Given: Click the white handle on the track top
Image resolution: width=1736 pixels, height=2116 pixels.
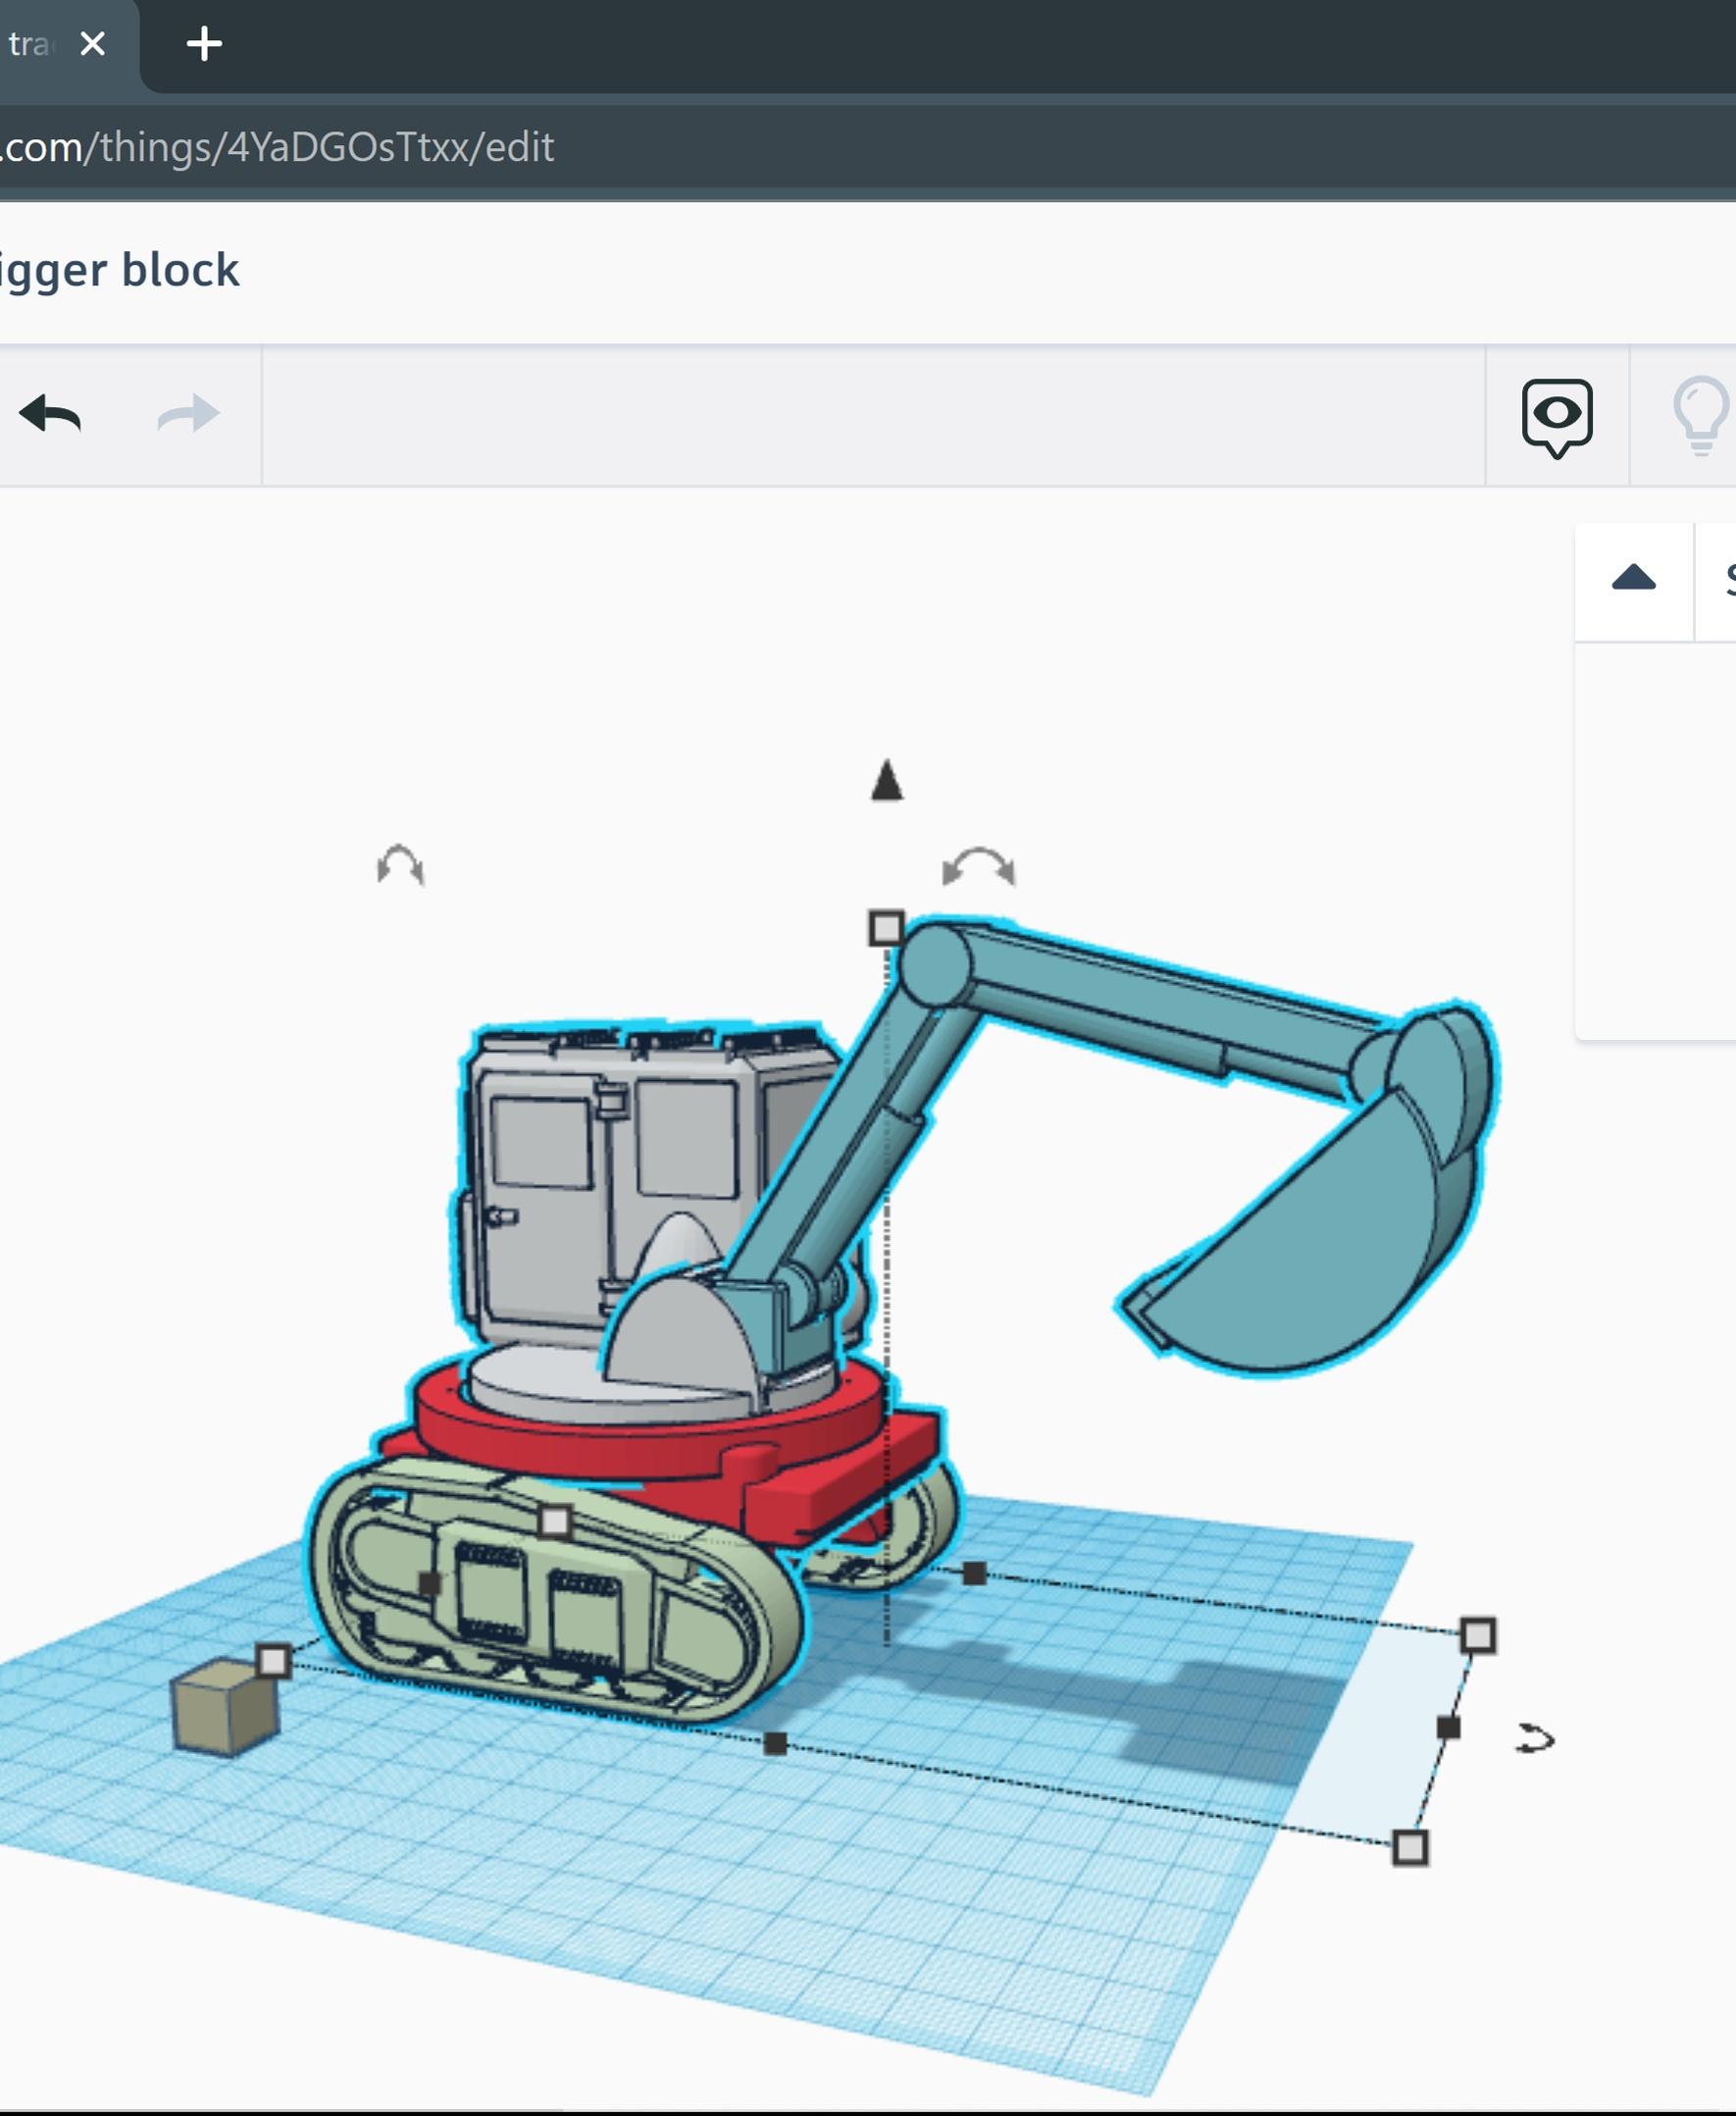Looking at the screenshot, I should pos(554,1521).
